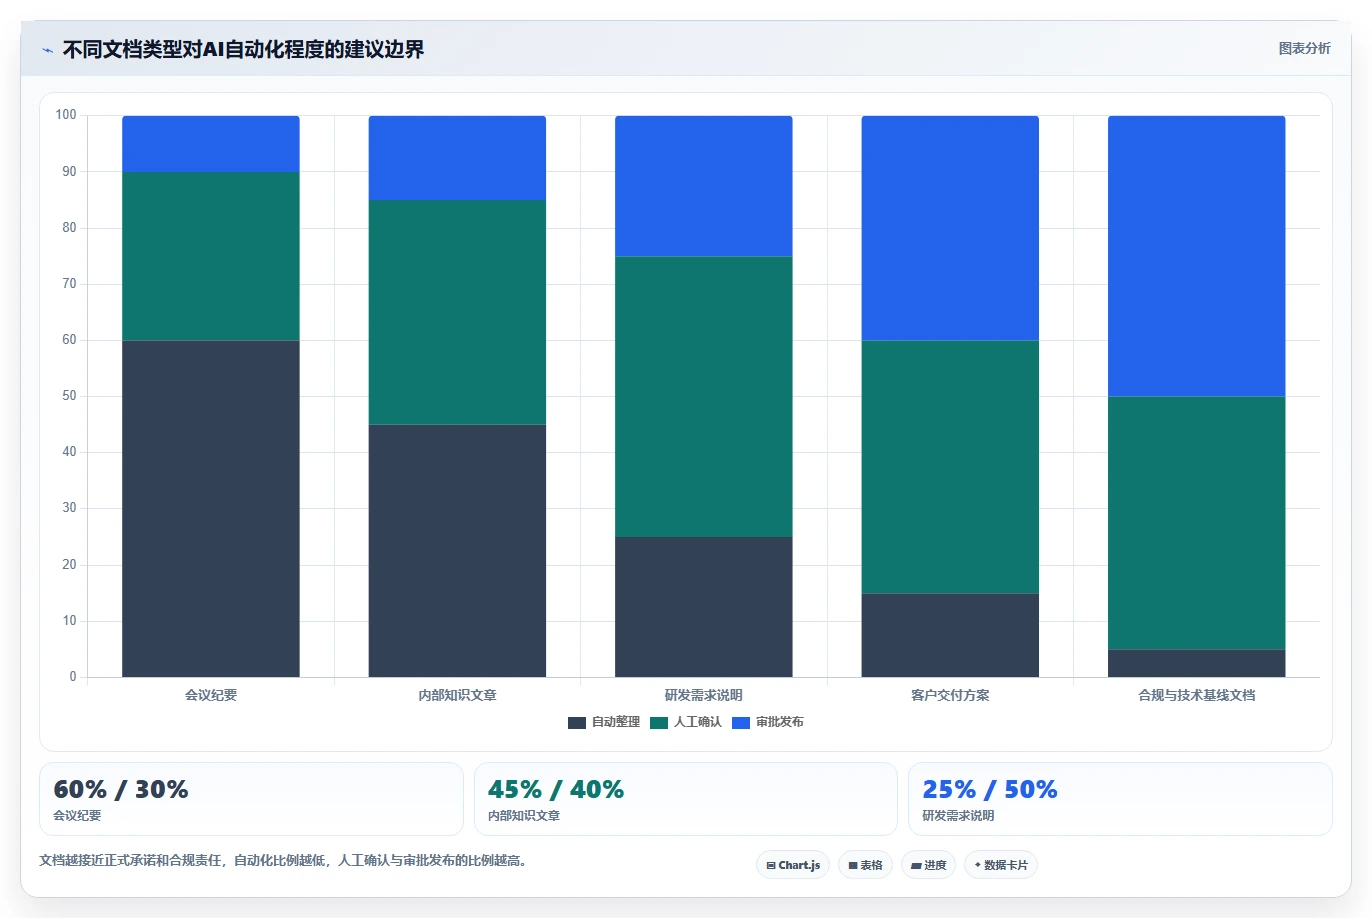The image size is (1372, 918).
Task: Click the 45% / 40% stat value
Action: pos(556,789)
